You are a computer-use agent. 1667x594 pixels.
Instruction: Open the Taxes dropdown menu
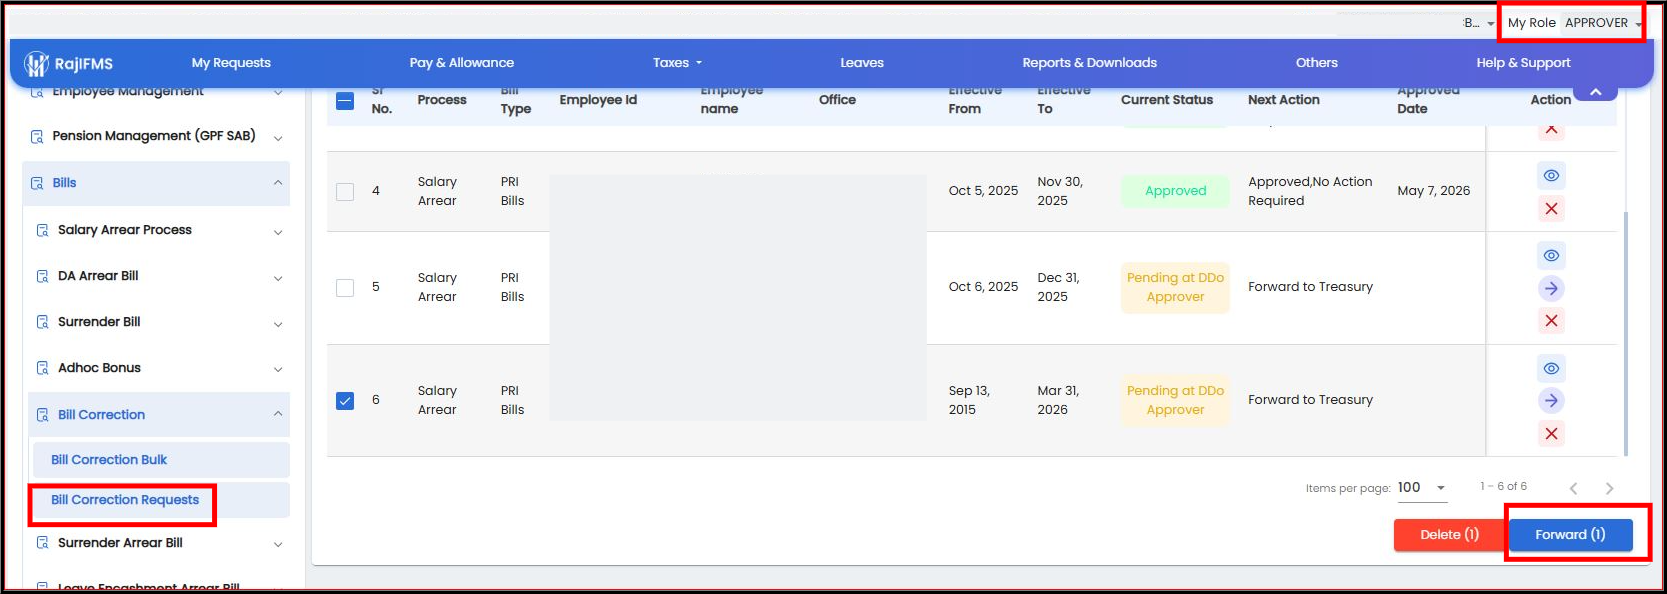[x=677, y=63]
